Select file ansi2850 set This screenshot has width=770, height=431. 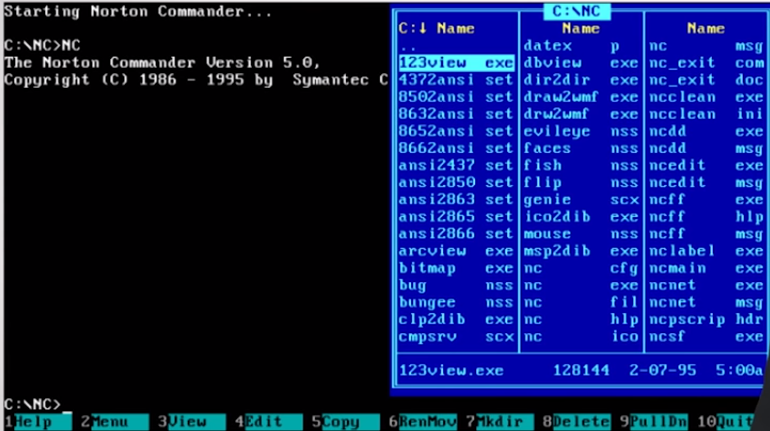[x=456, y=183]
